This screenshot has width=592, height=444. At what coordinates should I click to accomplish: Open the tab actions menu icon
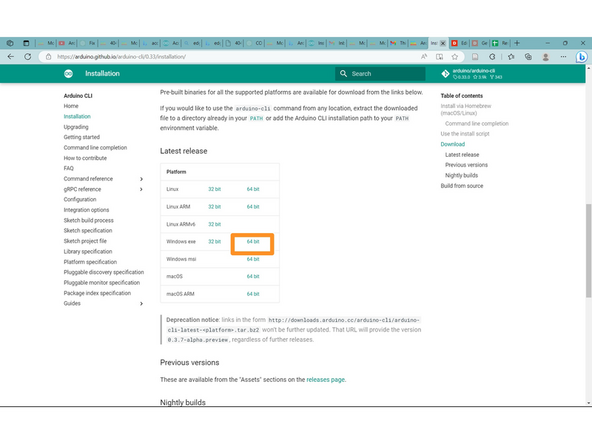coord(26,43)
